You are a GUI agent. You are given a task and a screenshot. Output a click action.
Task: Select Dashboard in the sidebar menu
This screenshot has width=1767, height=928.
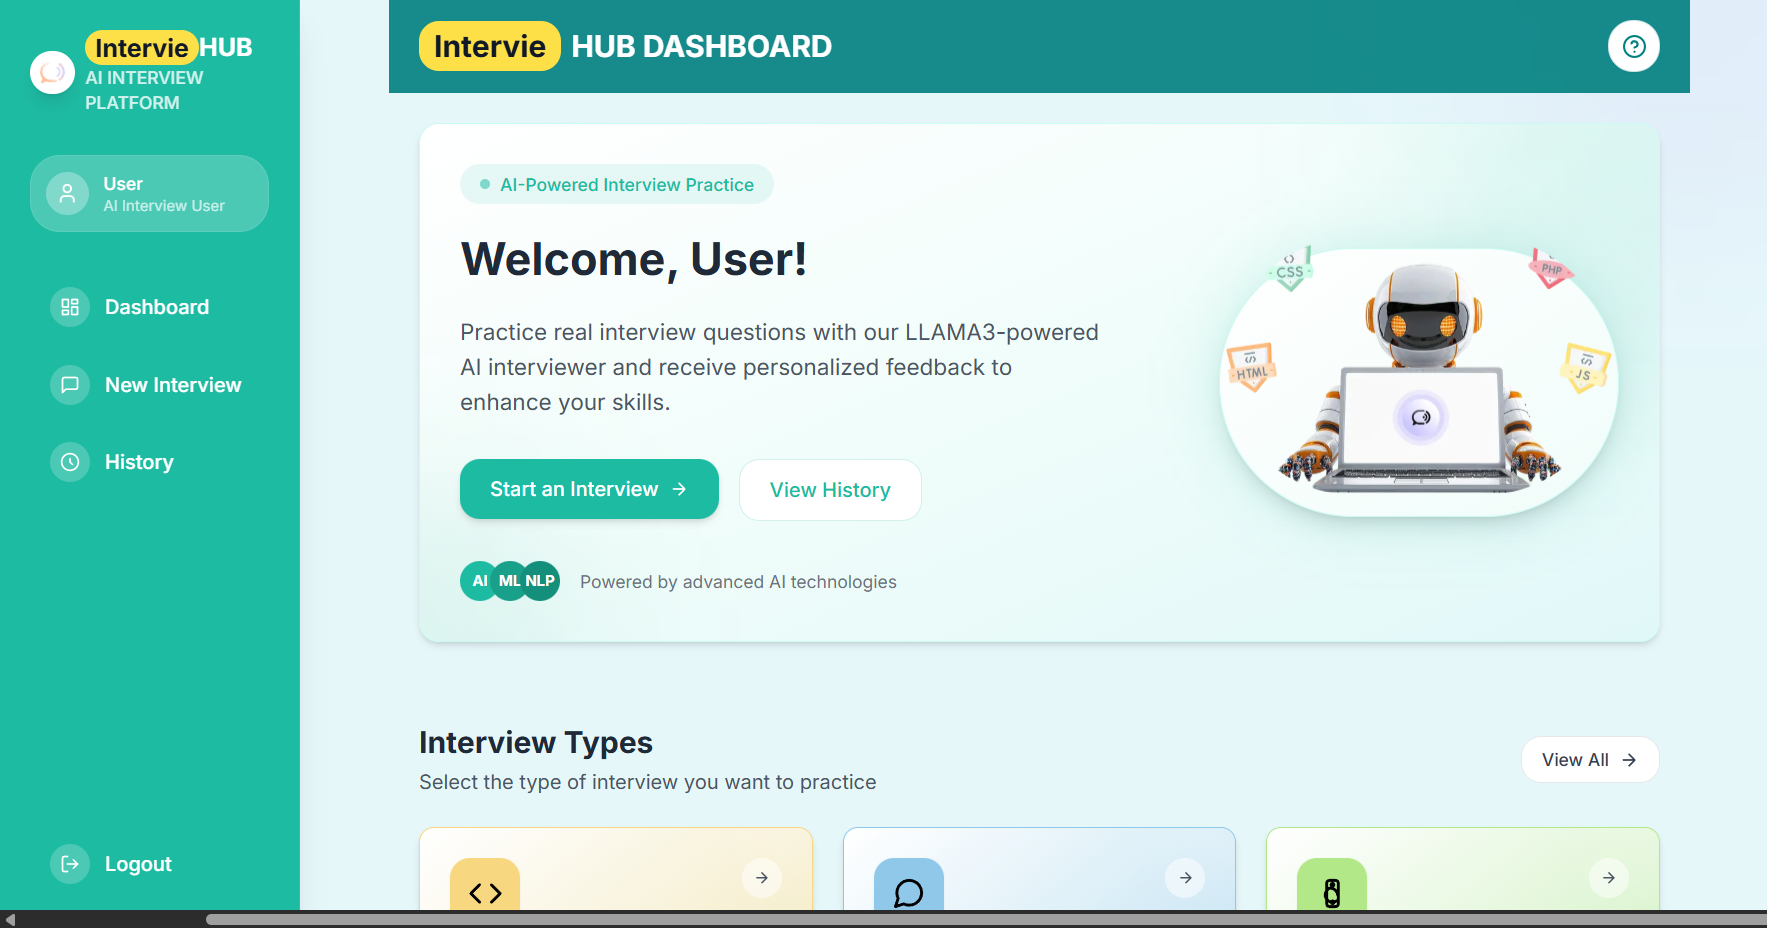[x=156, y=307]
